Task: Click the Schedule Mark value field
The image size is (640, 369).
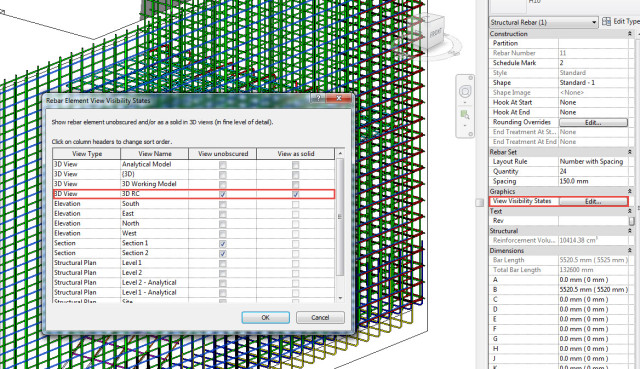Action: click(x=593, y=63)
